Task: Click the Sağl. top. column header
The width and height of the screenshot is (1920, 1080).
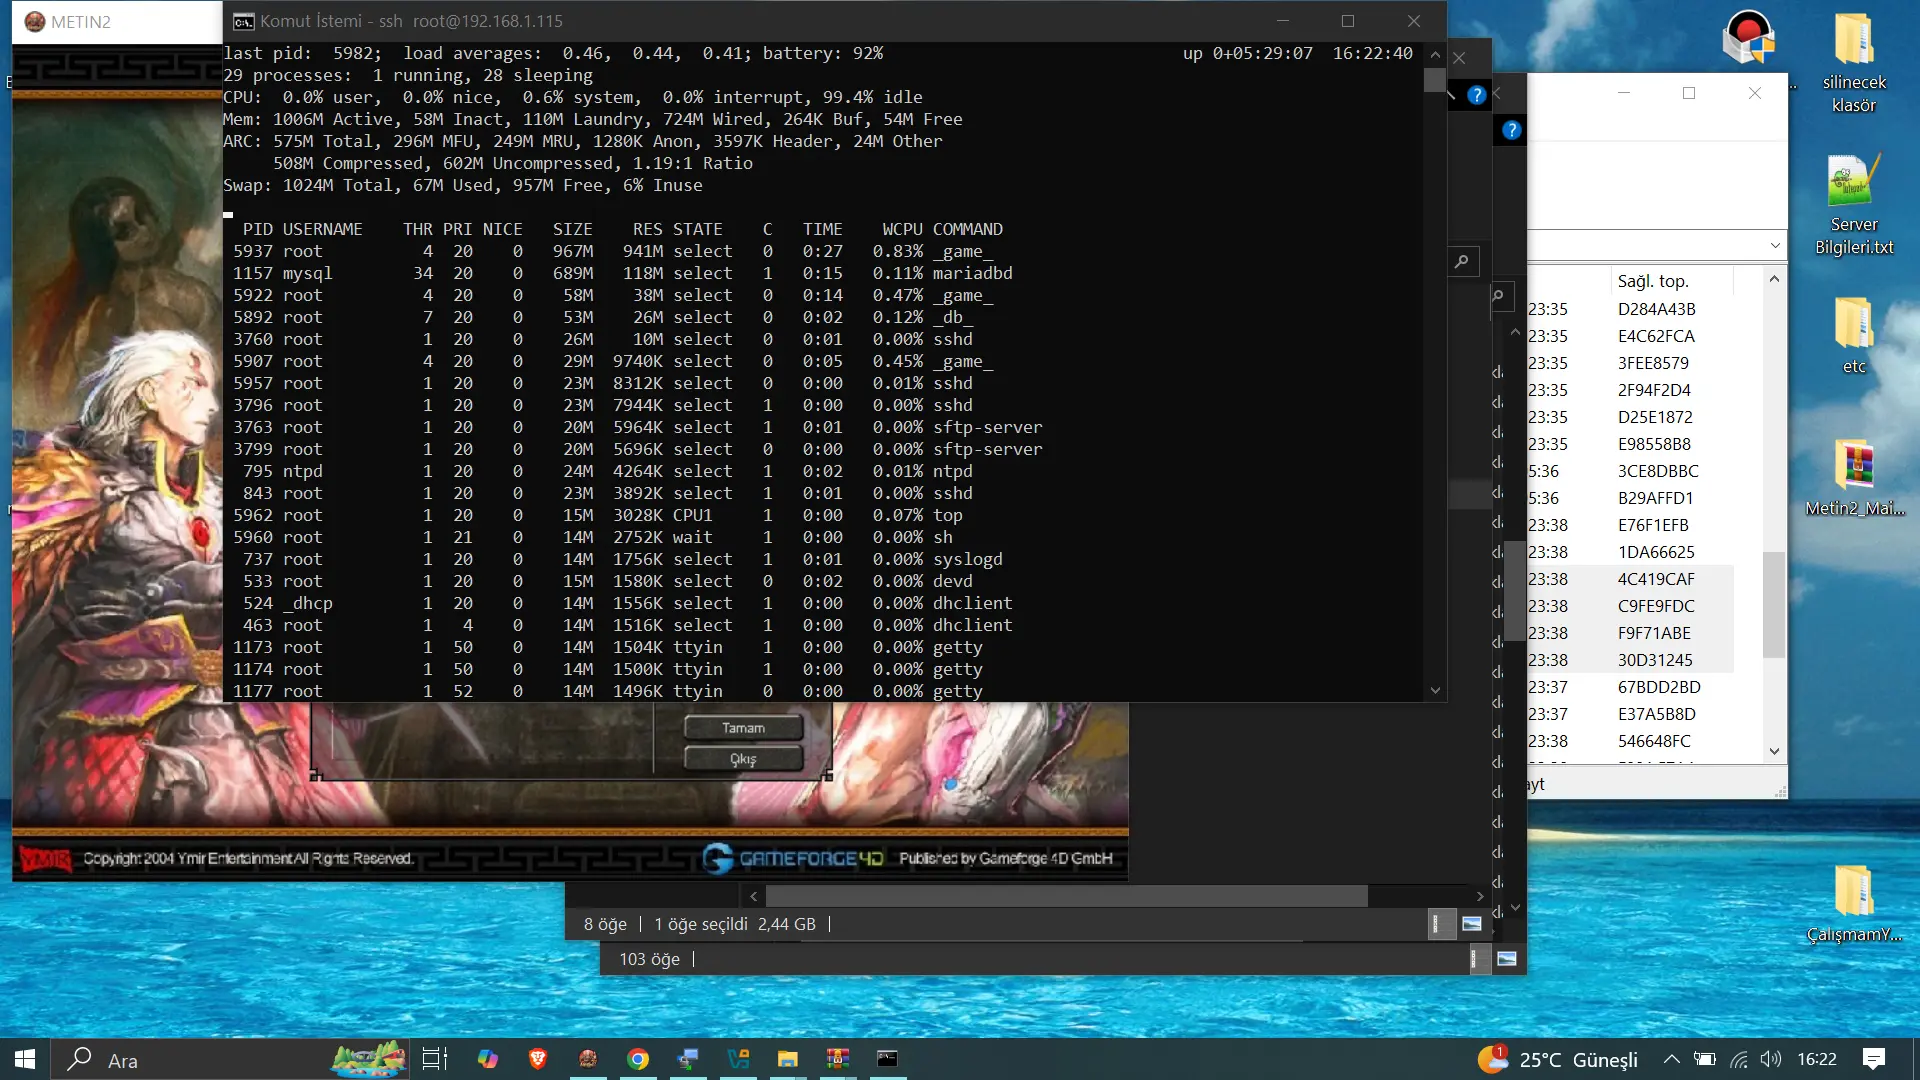Action: [x=1653, y=281]
